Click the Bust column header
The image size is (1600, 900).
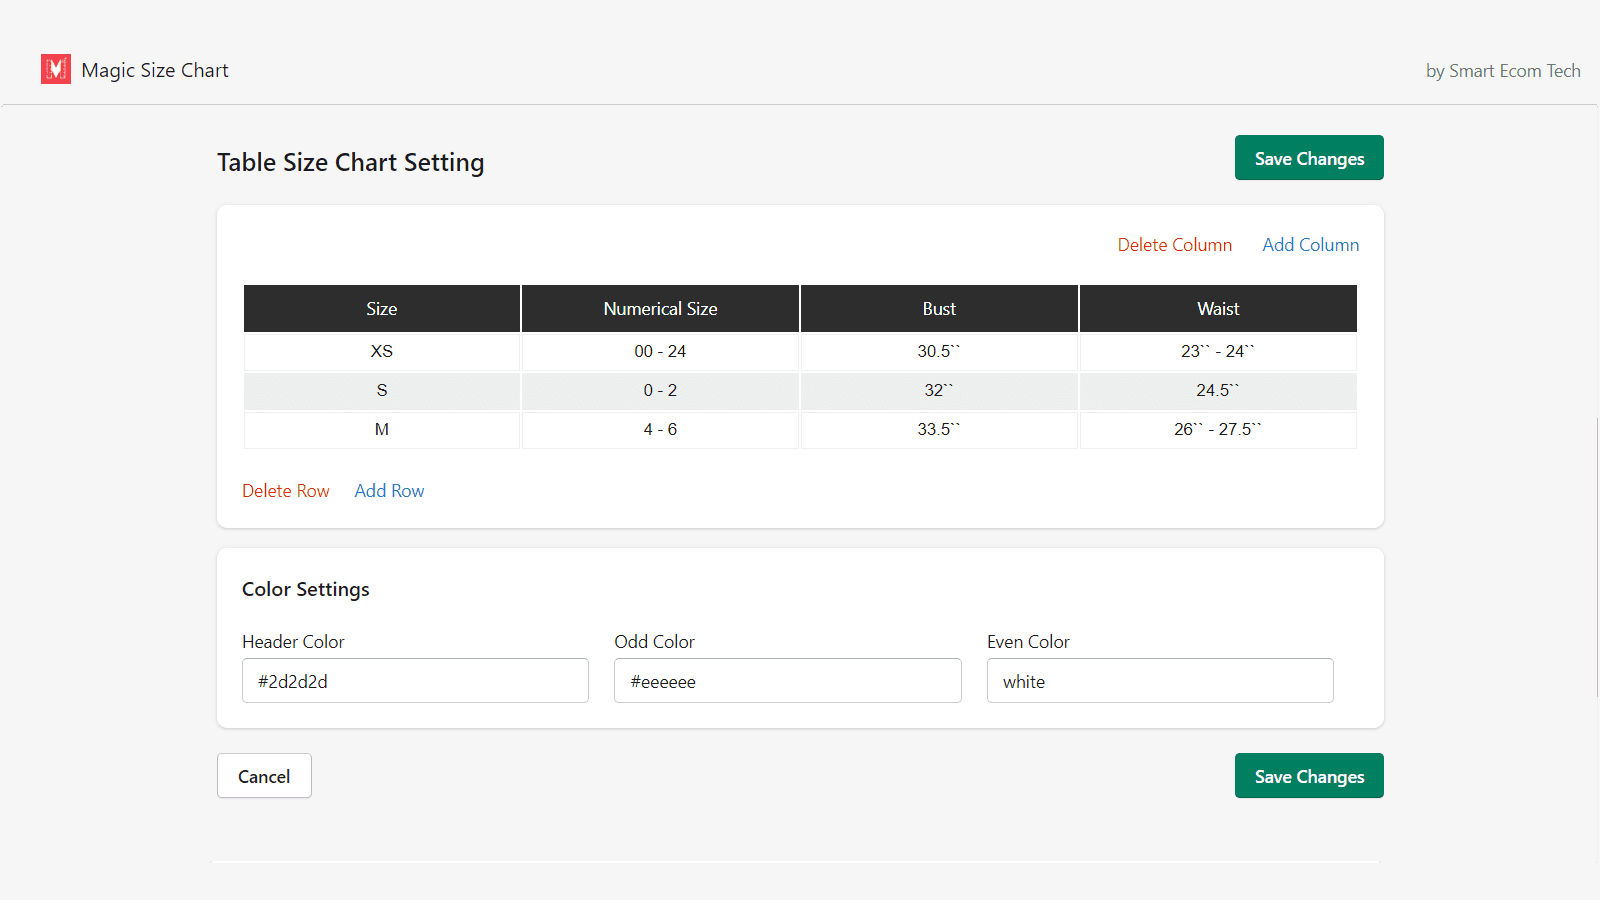click(939, 309)
